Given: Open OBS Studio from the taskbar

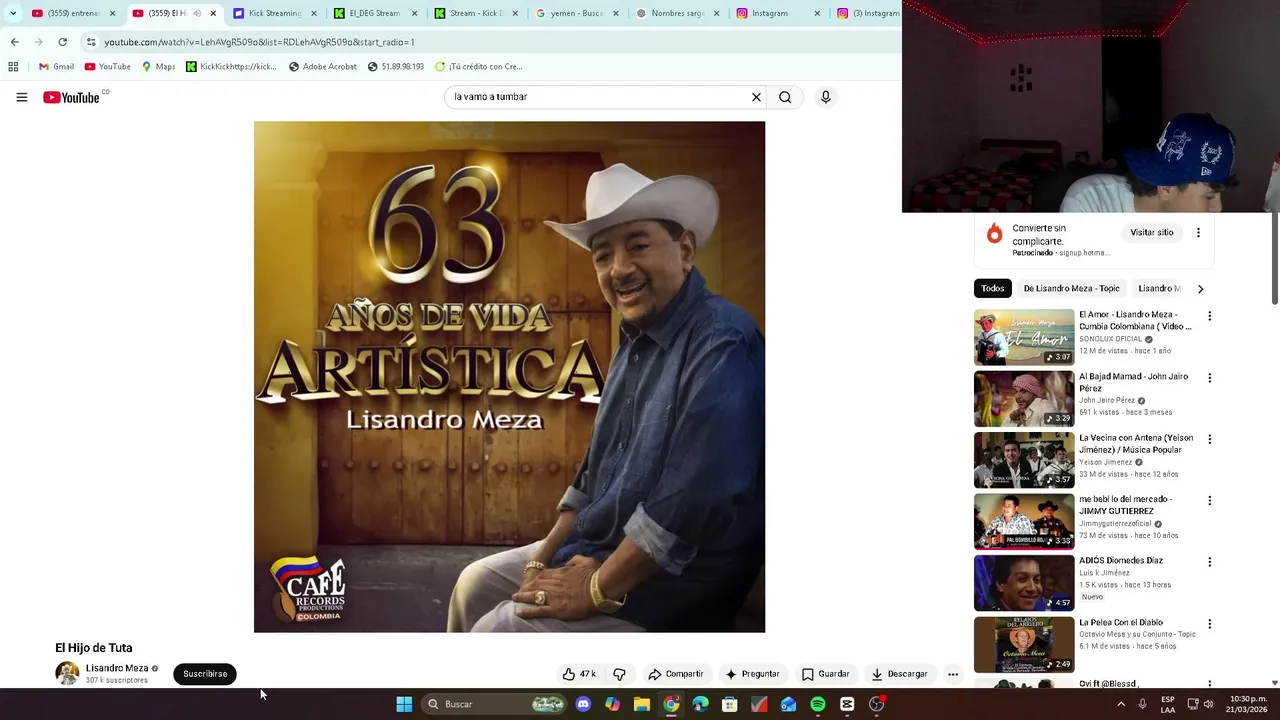Looking at the screenshot, I should click(x=877, y=704).
